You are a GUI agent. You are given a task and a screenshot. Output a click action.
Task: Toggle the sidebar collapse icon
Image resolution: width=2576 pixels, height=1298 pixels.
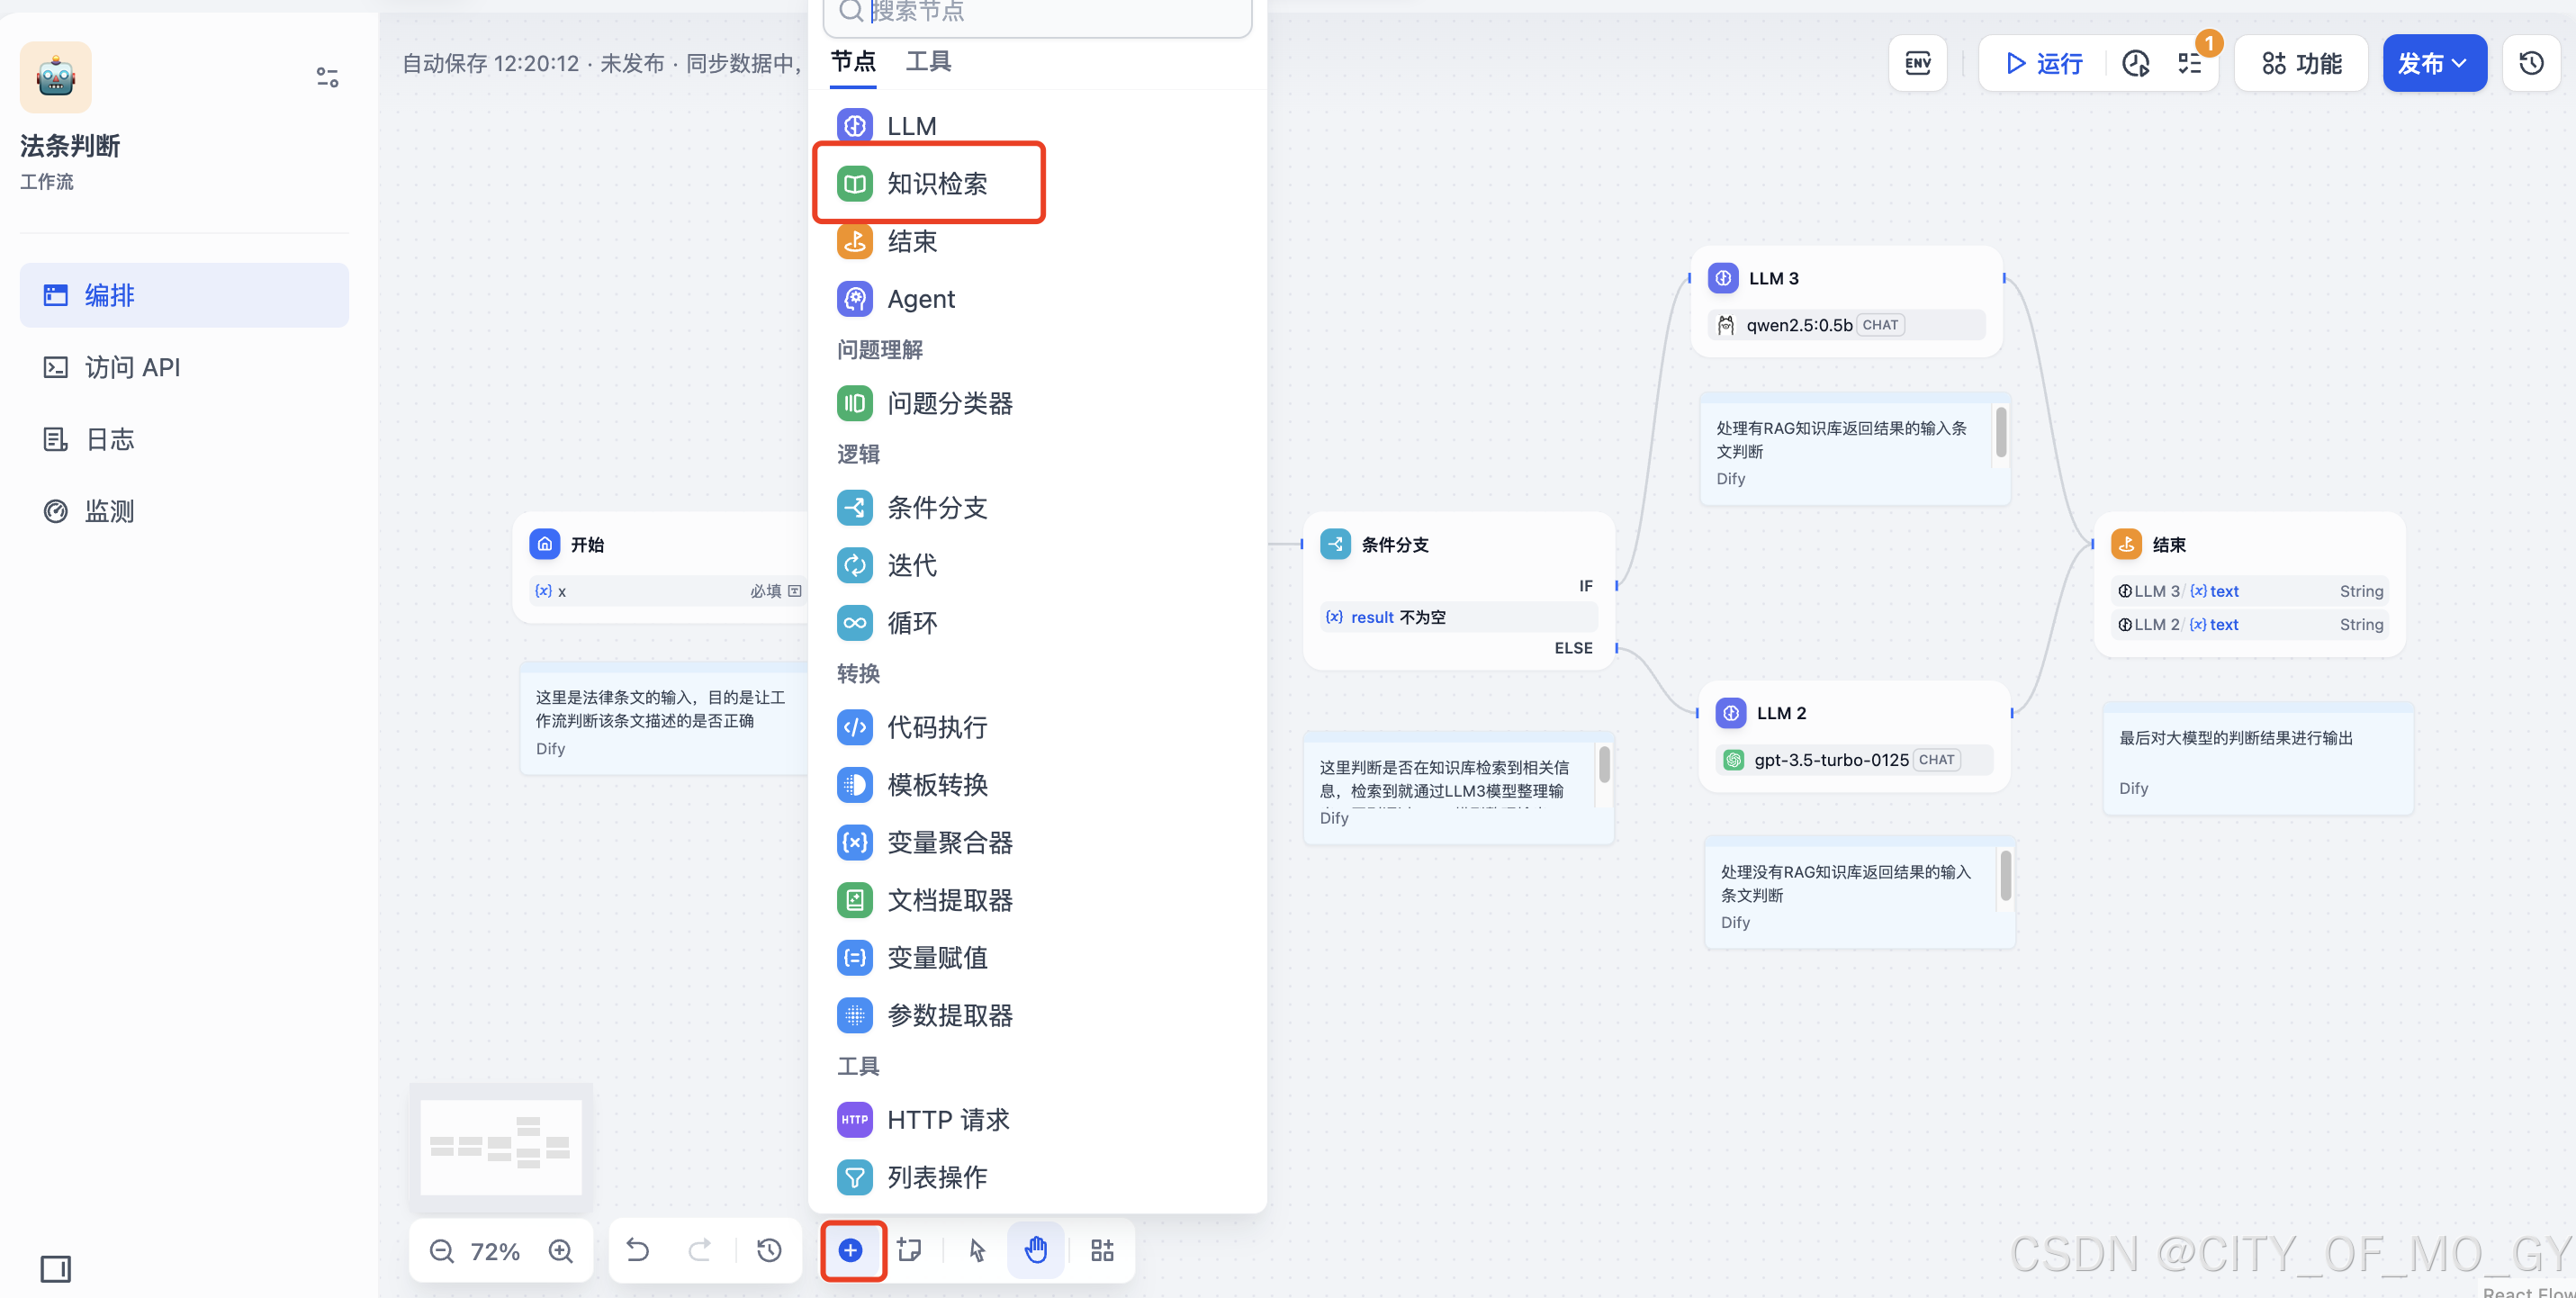point(56,1269)
